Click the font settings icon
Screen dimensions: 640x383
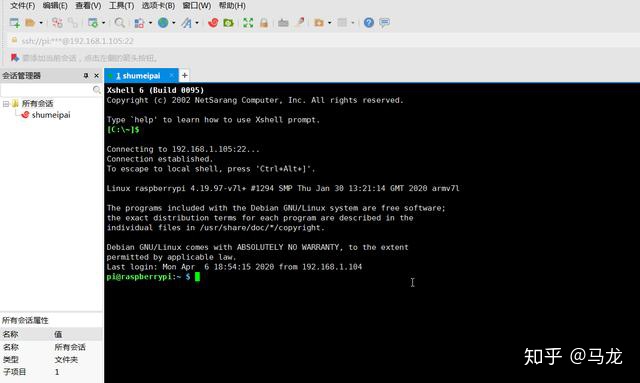coord(186,23)
